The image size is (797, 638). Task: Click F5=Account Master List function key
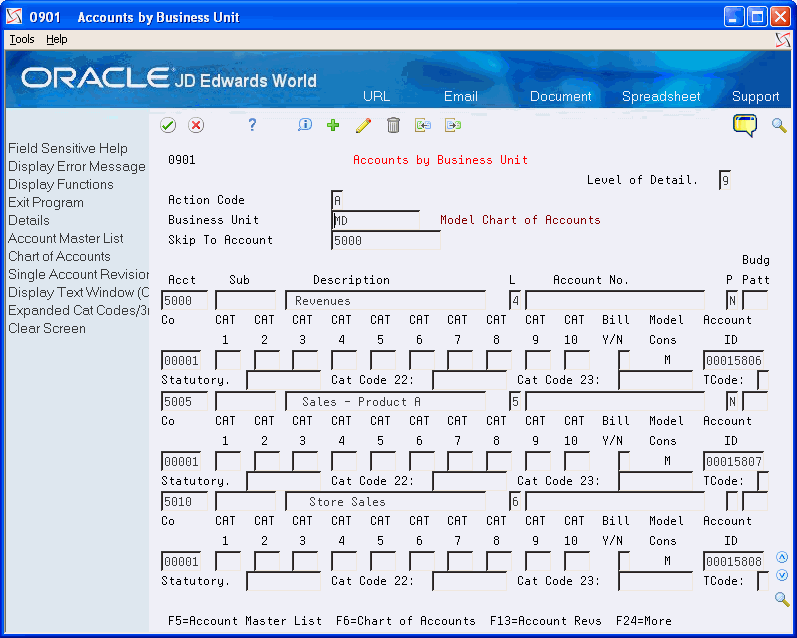(x=245, y=621)
